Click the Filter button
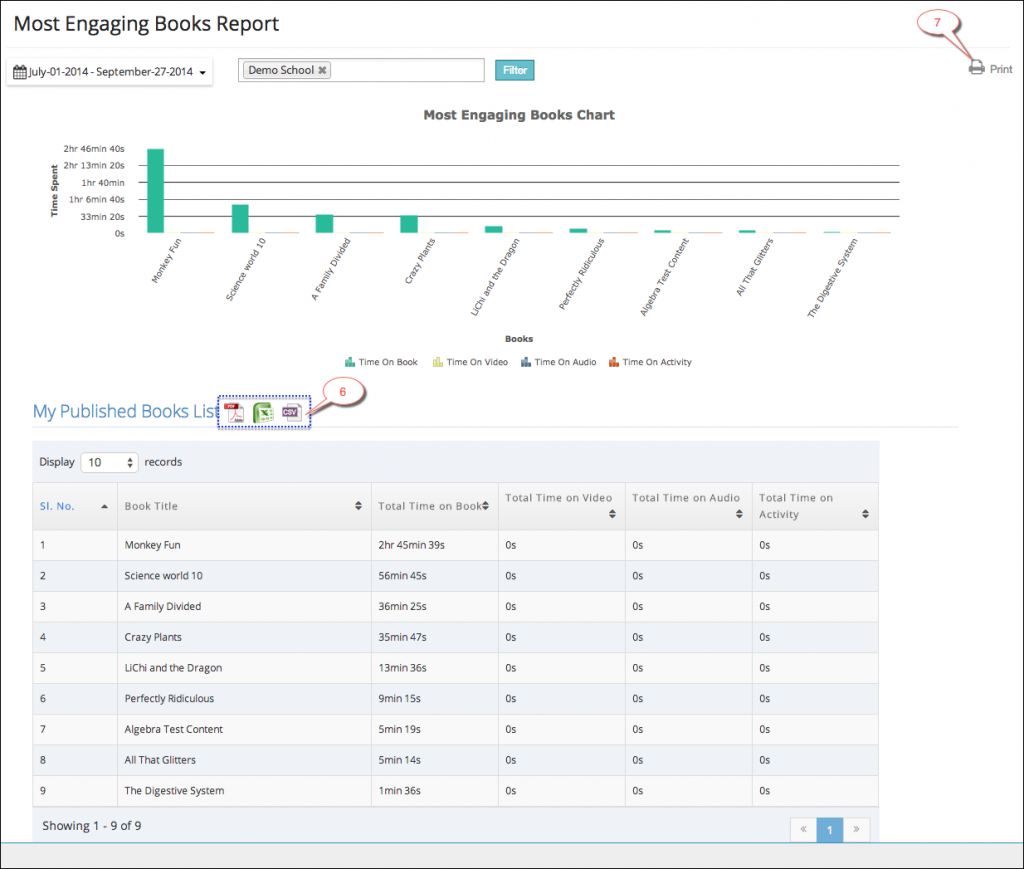The height and width of the screenshot is (869, 1024). click(515, 70)
